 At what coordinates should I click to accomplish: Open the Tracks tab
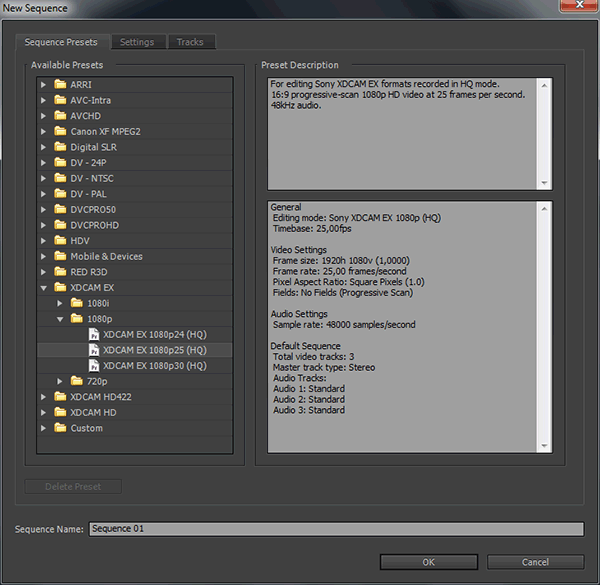pyautogui.click(x=190, y=42)
